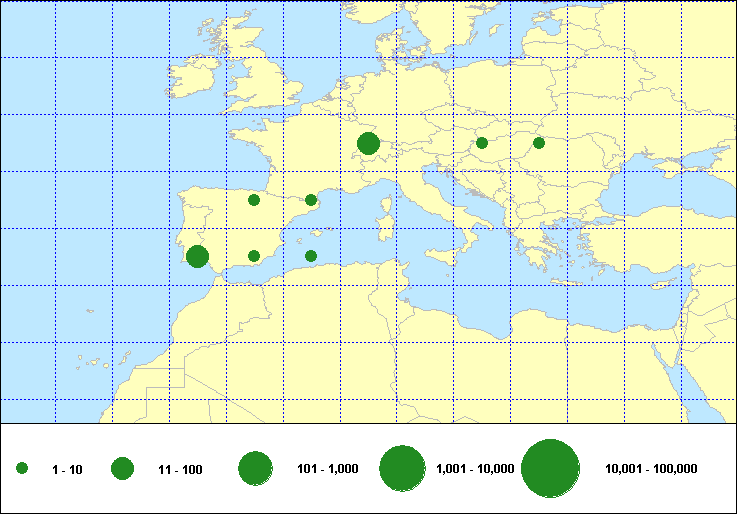Select the "10,001 - 100,000" legend label
The width and height of the screenshot is (737, 514).
tap(651, 469)
